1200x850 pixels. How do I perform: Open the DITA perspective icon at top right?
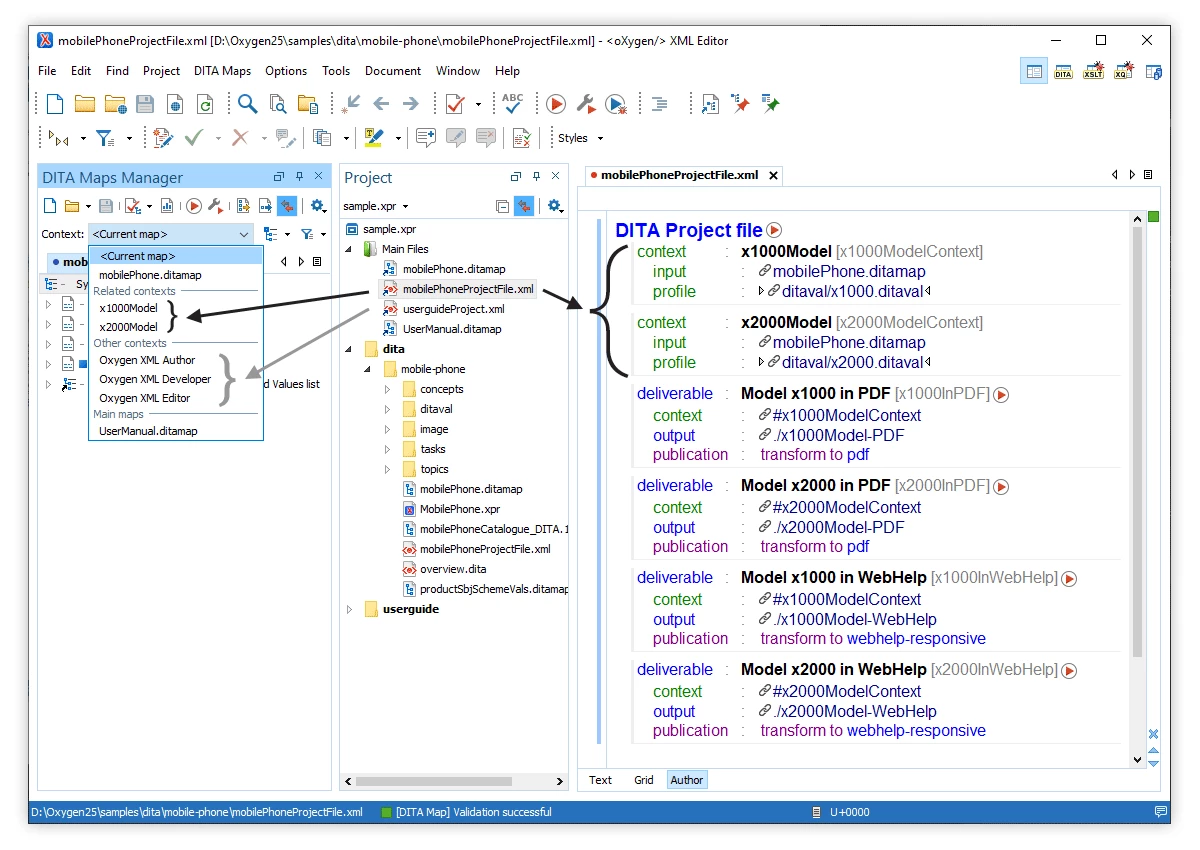[1063, 72]
